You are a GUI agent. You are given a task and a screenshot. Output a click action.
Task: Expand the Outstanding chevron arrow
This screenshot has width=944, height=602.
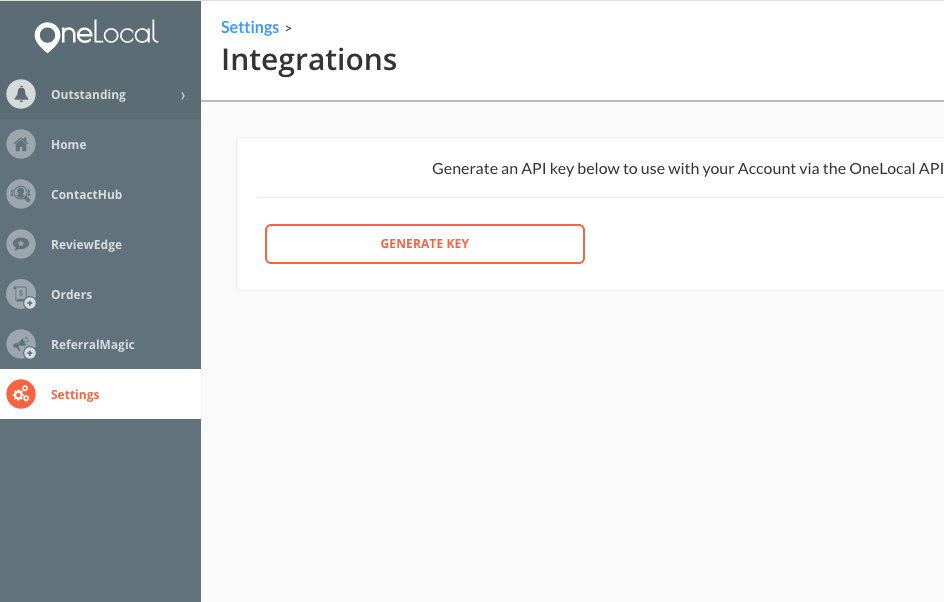pos(183,95)
